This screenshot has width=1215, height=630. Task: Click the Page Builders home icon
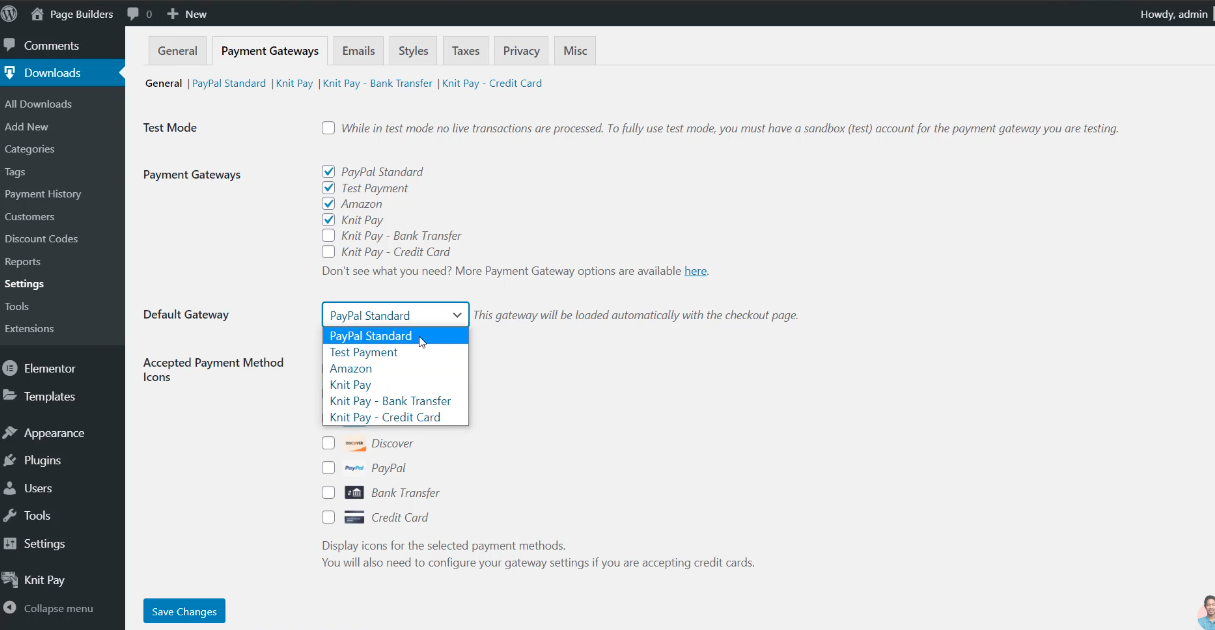click(38, 14)
